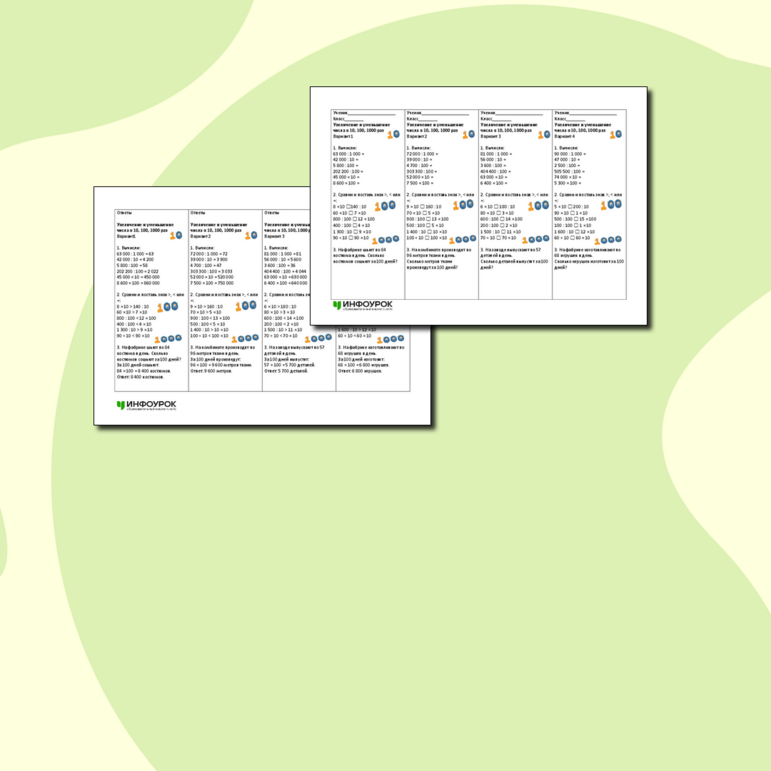Click the Инфоурок logo on the front worksheet
This screenshot has width=771, height=771.
pyautogui.click(x=363, y=305)
